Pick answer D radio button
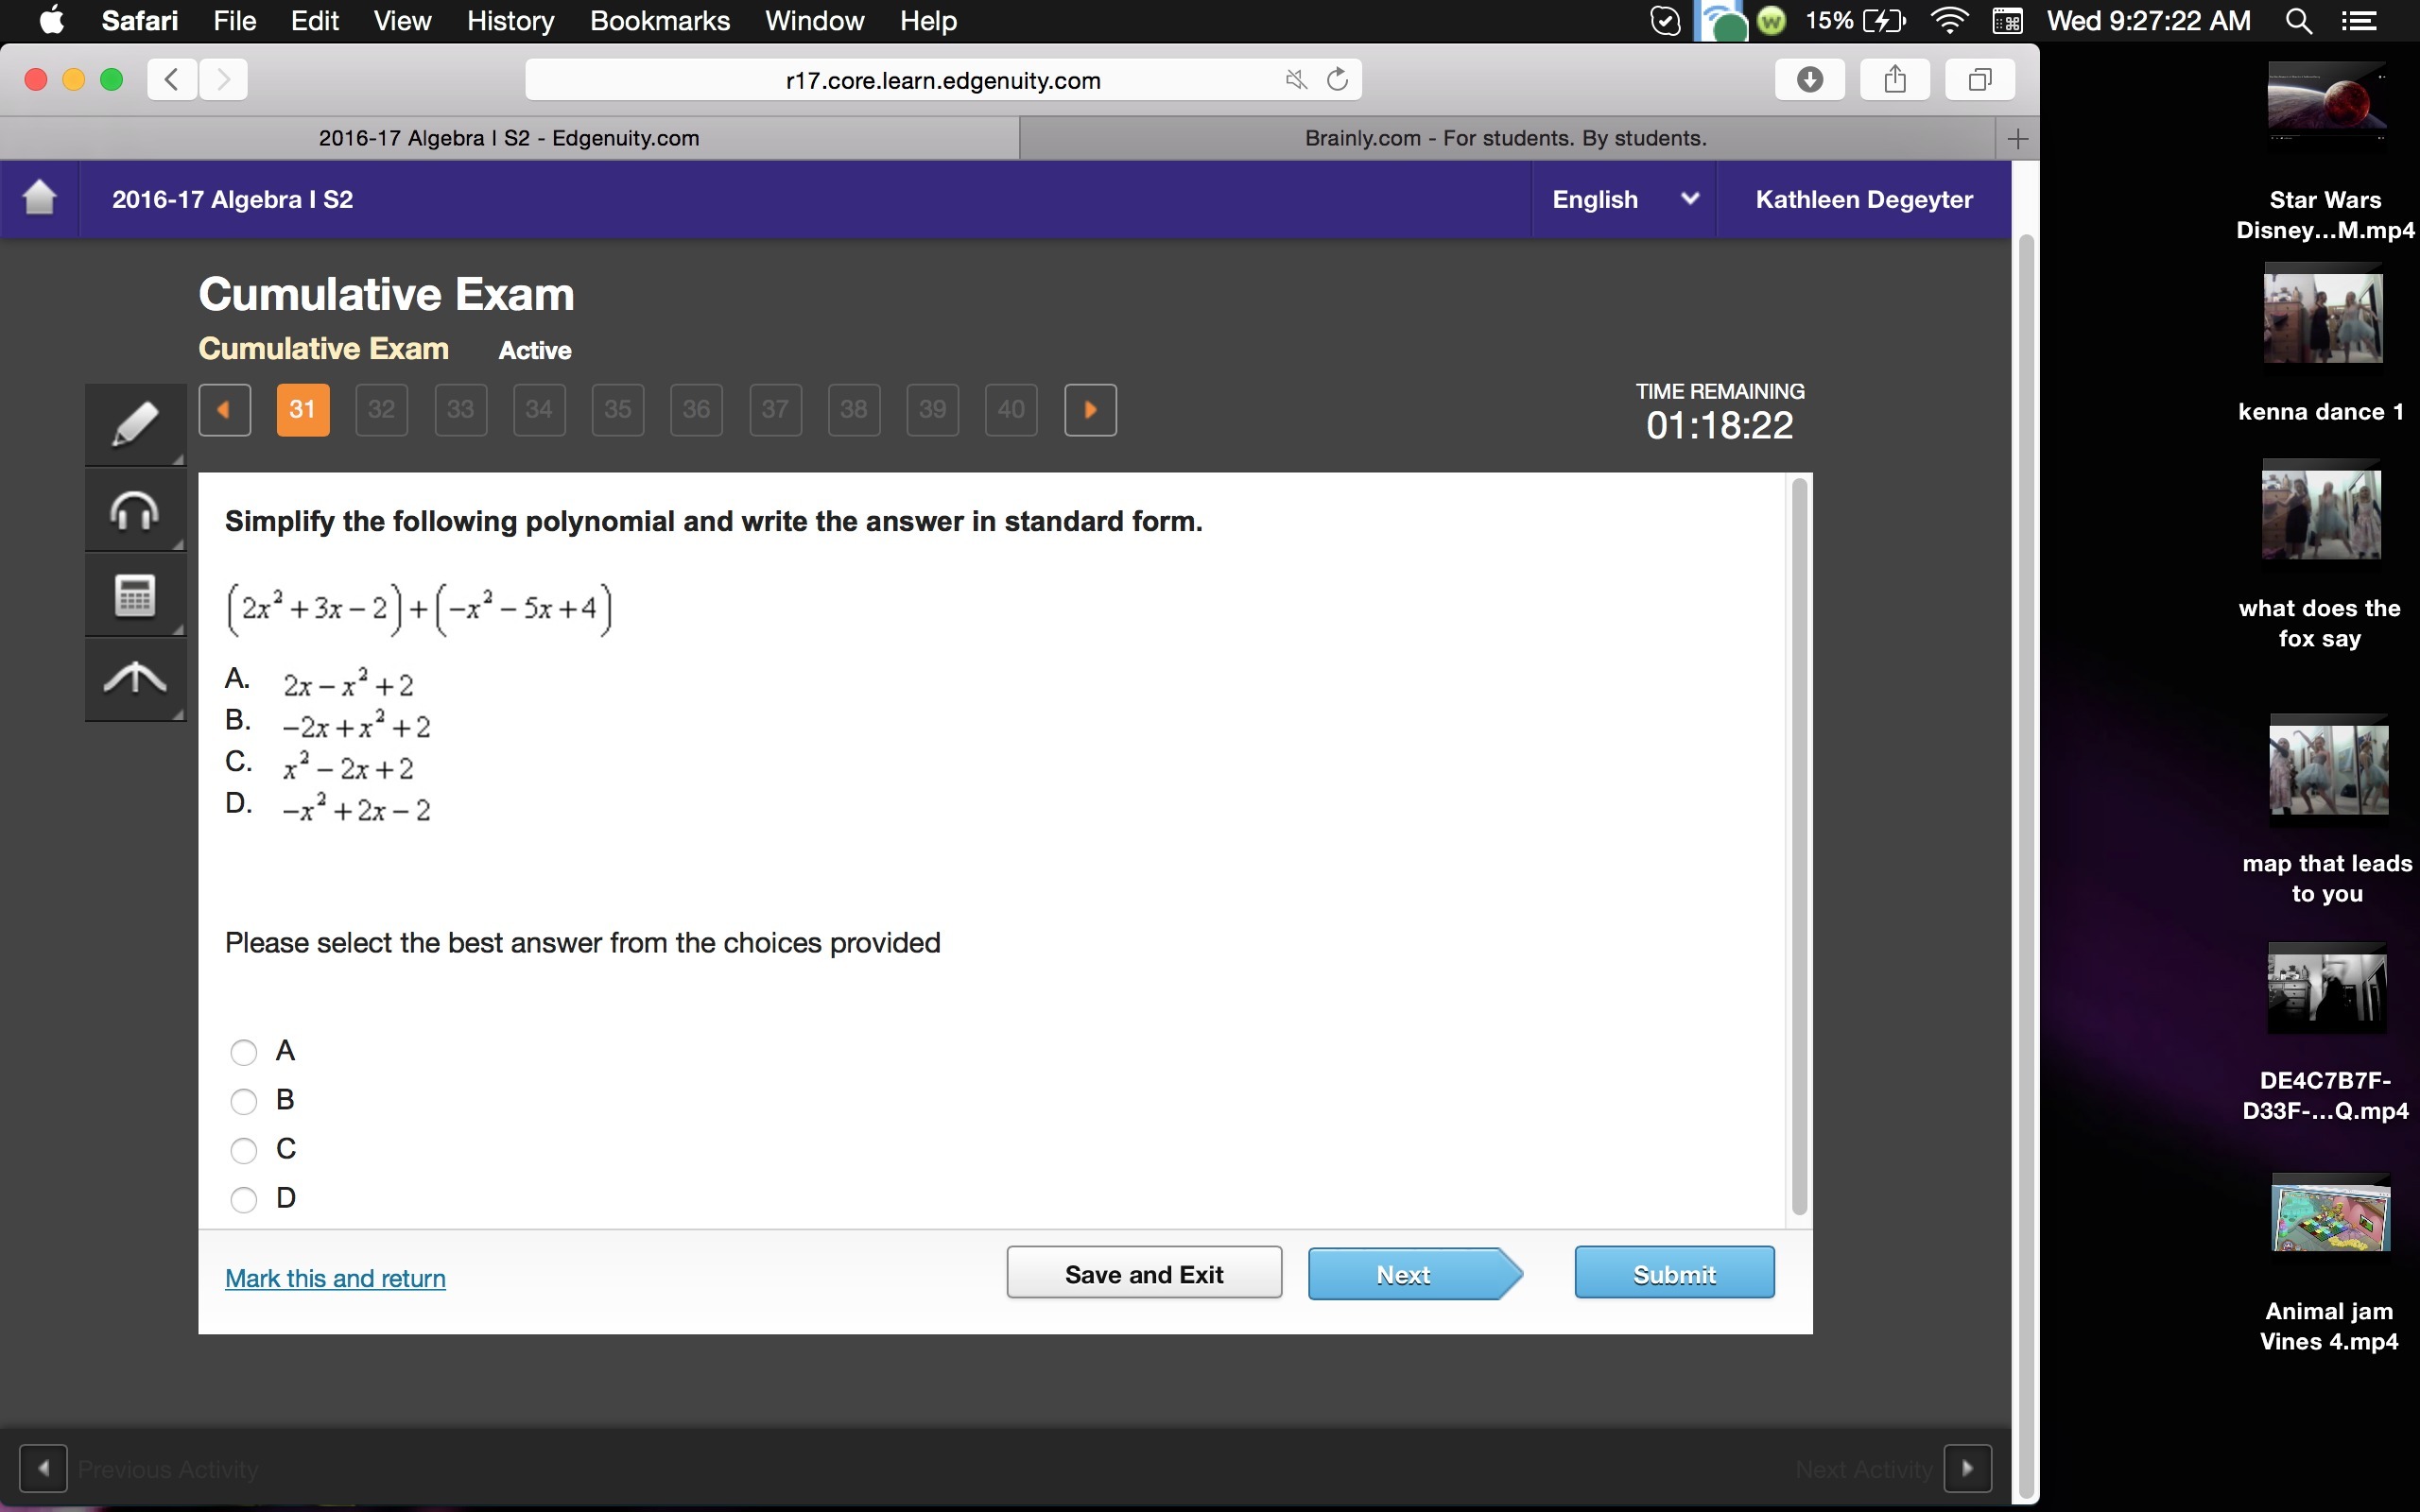 pos(244,1199)
